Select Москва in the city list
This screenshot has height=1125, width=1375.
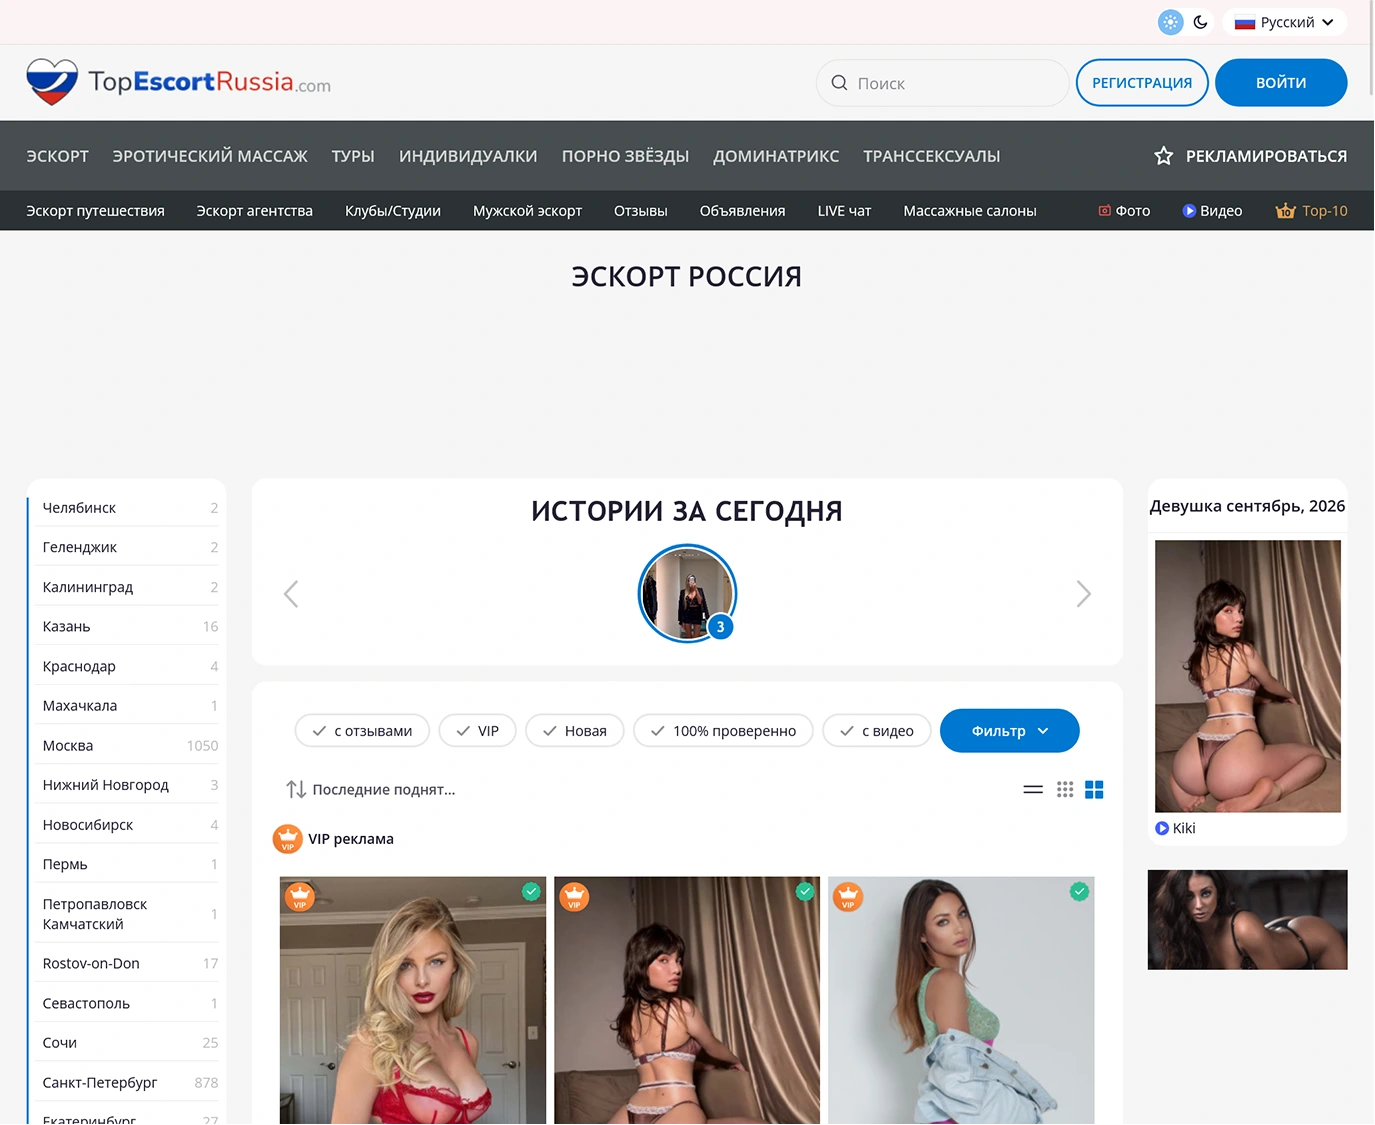(x=130, y=746)
